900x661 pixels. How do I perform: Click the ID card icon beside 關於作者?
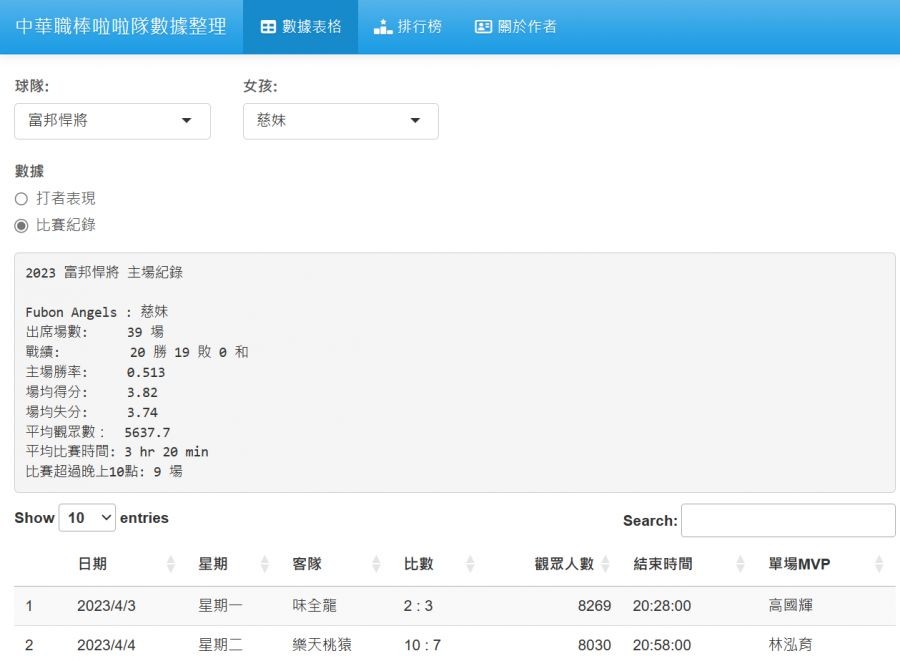point(483,27)
